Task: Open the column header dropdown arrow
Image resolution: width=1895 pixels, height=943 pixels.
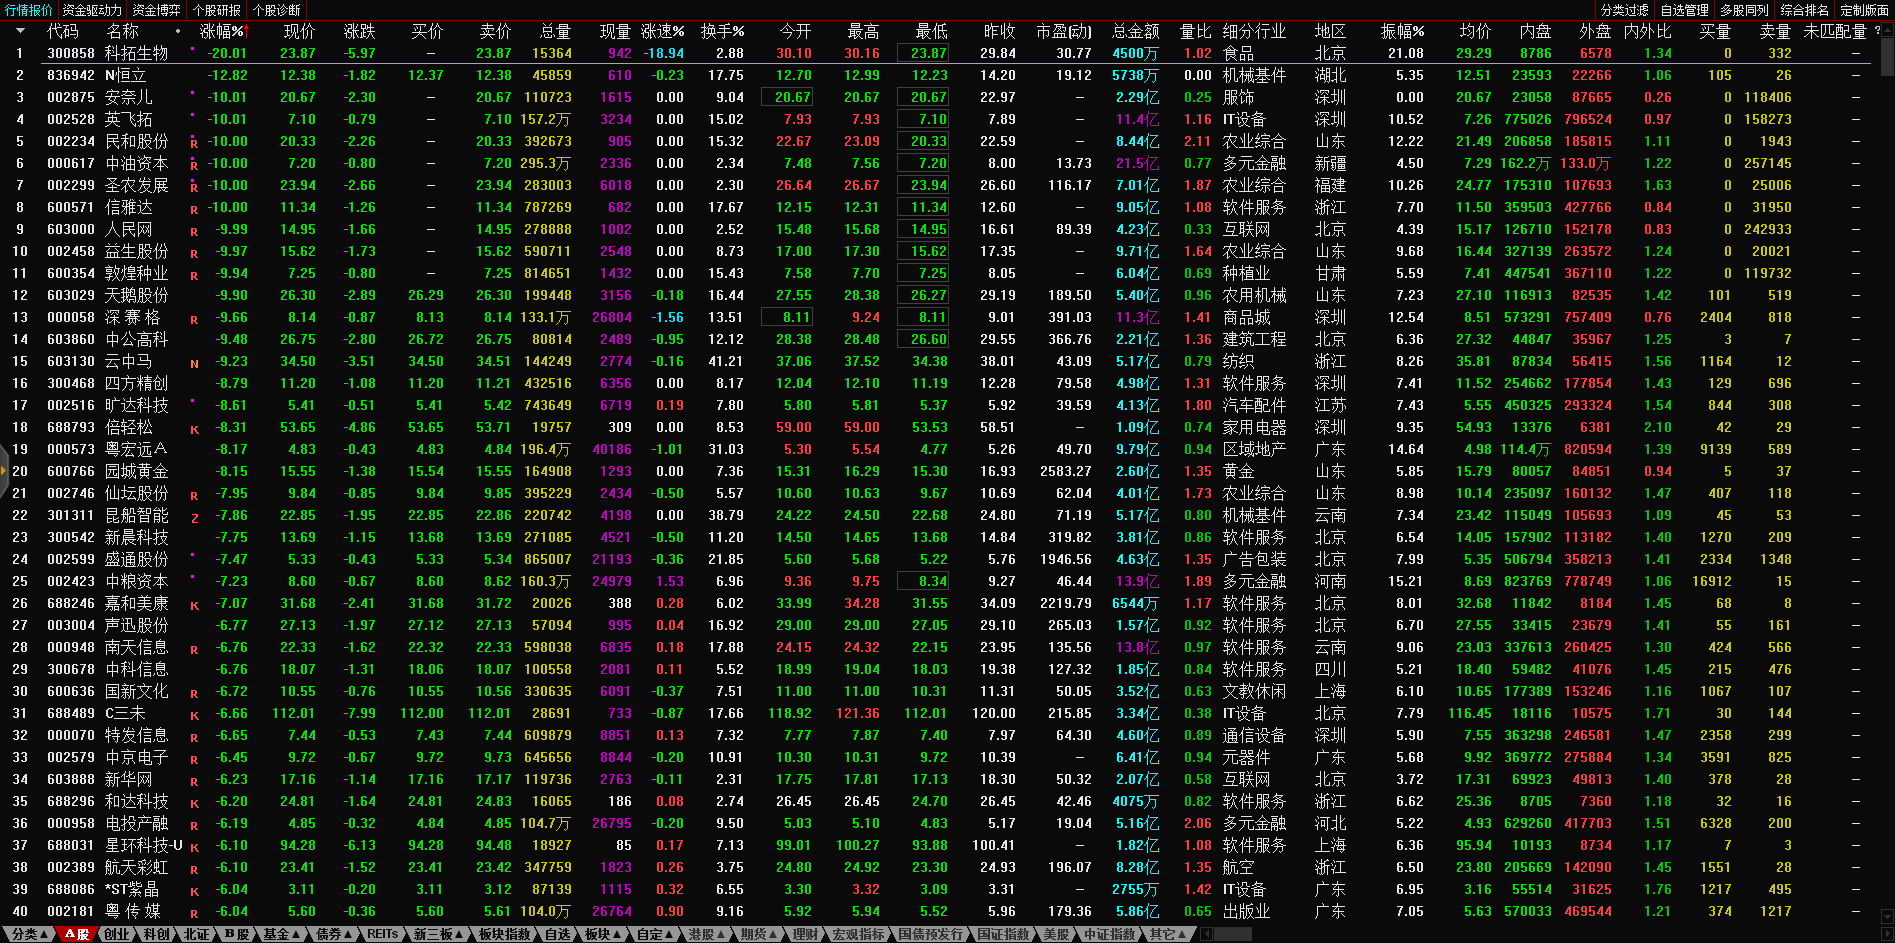Action: tap(19, 31)
